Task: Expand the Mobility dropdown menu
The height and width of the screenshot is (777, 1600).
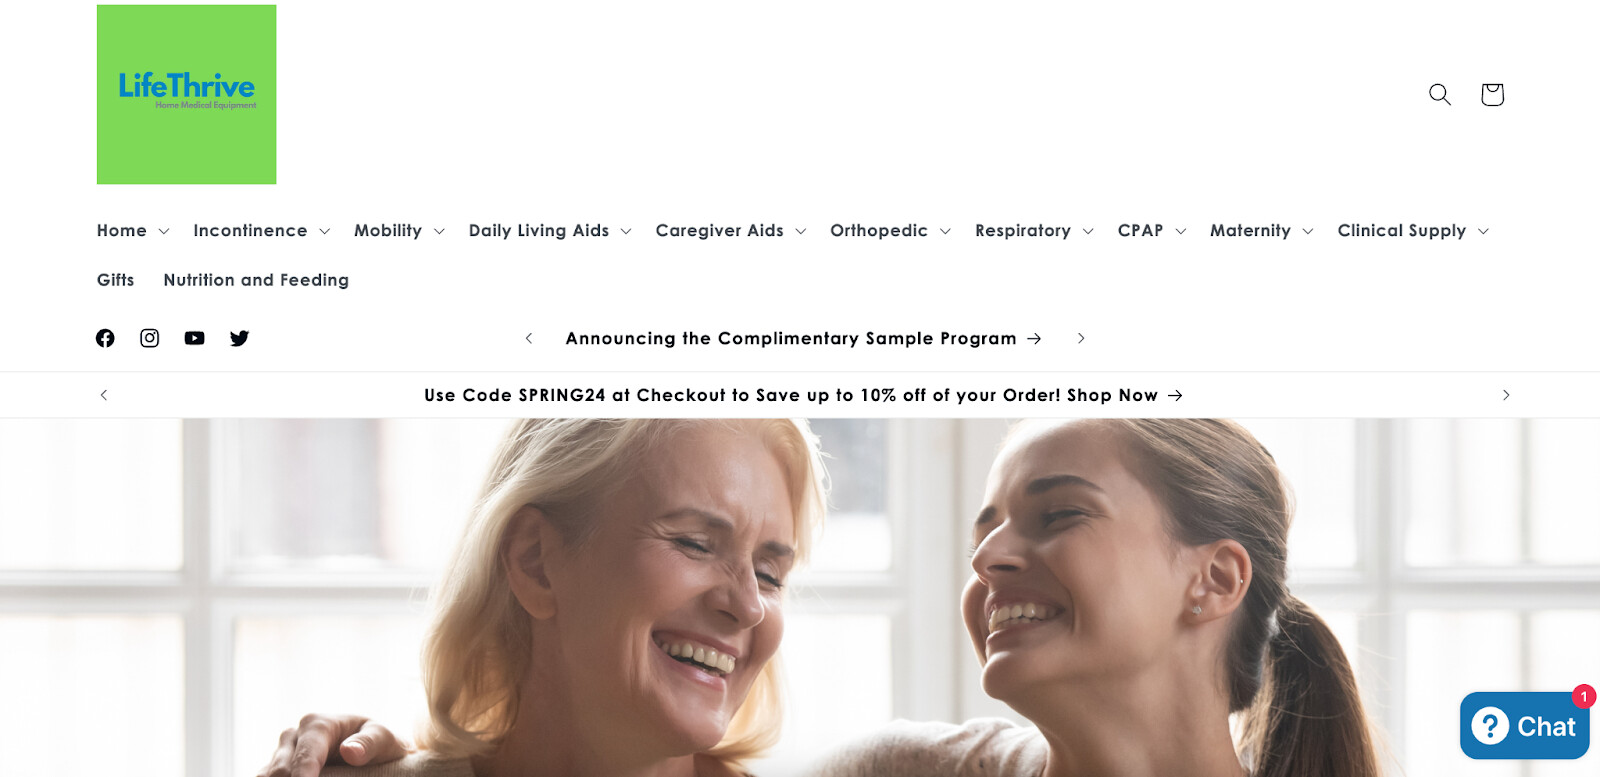Action: click(400, 231)
